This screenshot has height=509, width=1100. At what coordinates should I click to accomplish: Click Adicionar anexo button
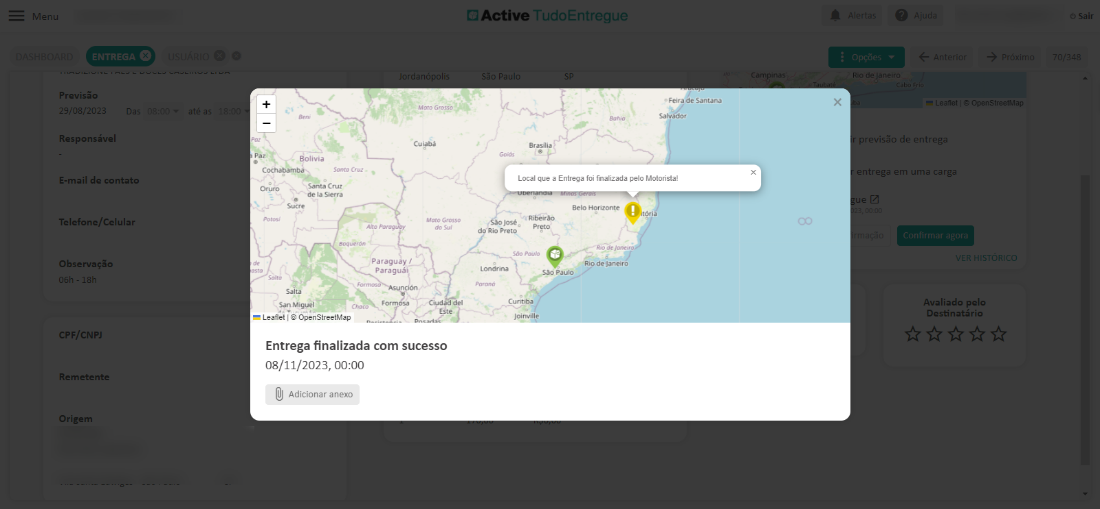coord(312,395)
